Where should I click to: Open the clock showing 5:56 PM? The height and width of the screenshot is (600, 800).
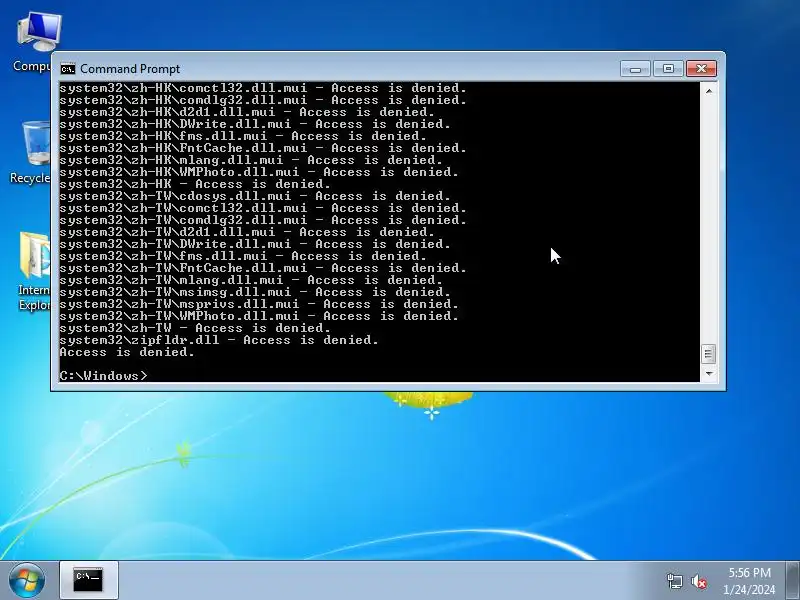click(749, 572)
